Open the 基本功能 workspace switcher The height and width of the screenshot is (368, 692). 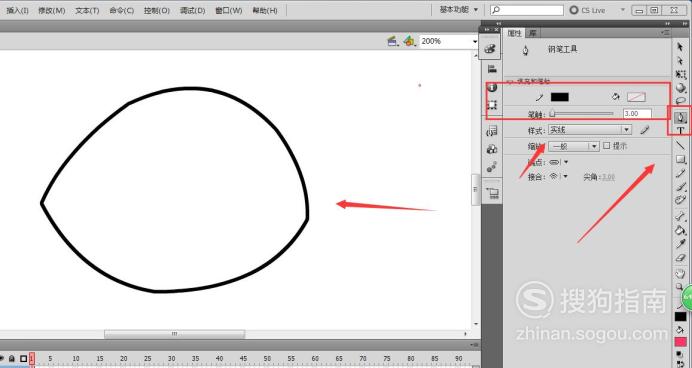coord(459,9)
